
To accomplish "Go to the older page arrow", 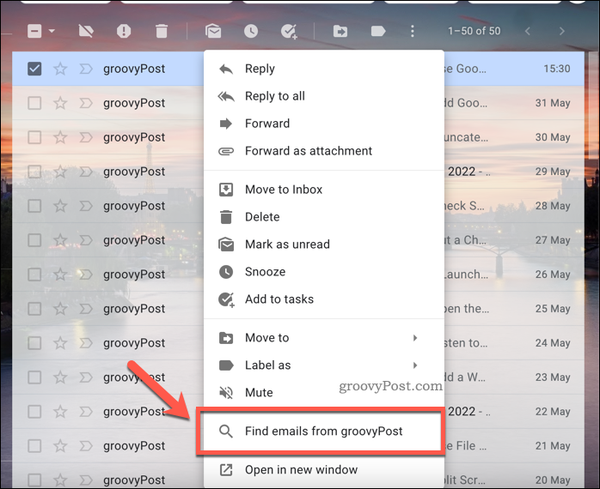I will tap(561, 31).
